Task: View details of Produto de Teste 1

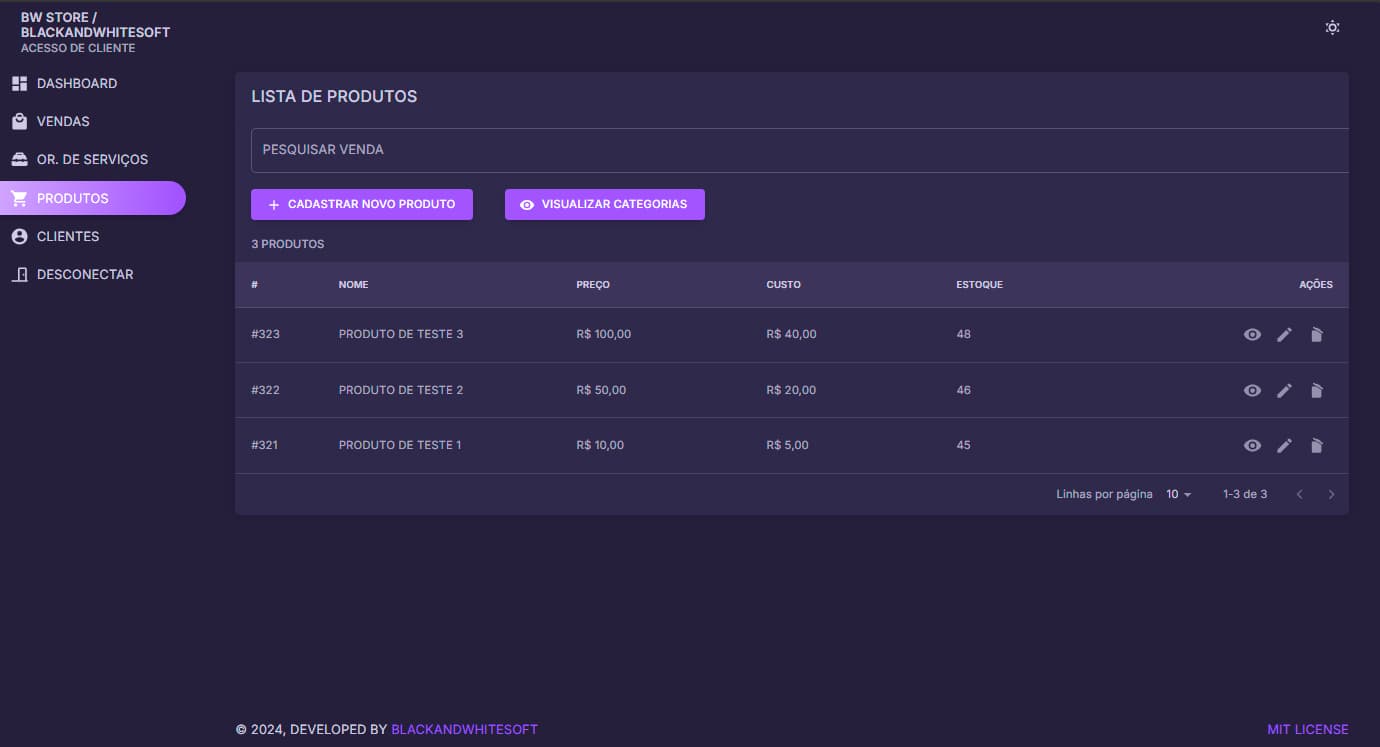Action: (x=1252, y=445)
